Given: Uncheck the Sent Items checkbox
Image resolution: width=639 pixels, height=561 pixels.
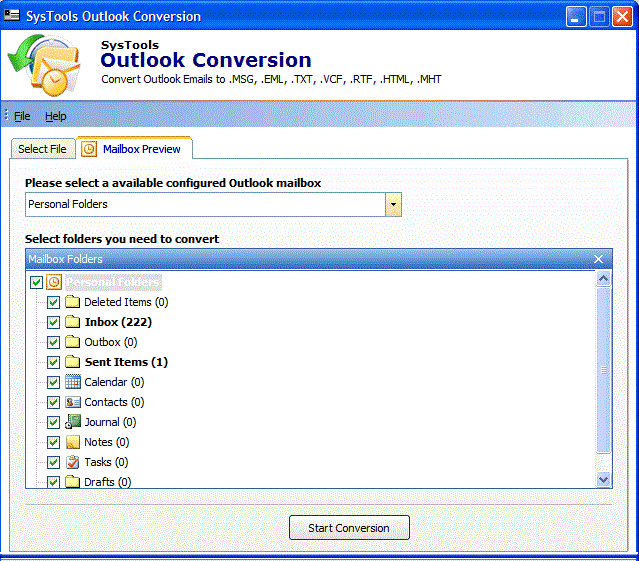Looking at the screenshot, I should point(53,362).
